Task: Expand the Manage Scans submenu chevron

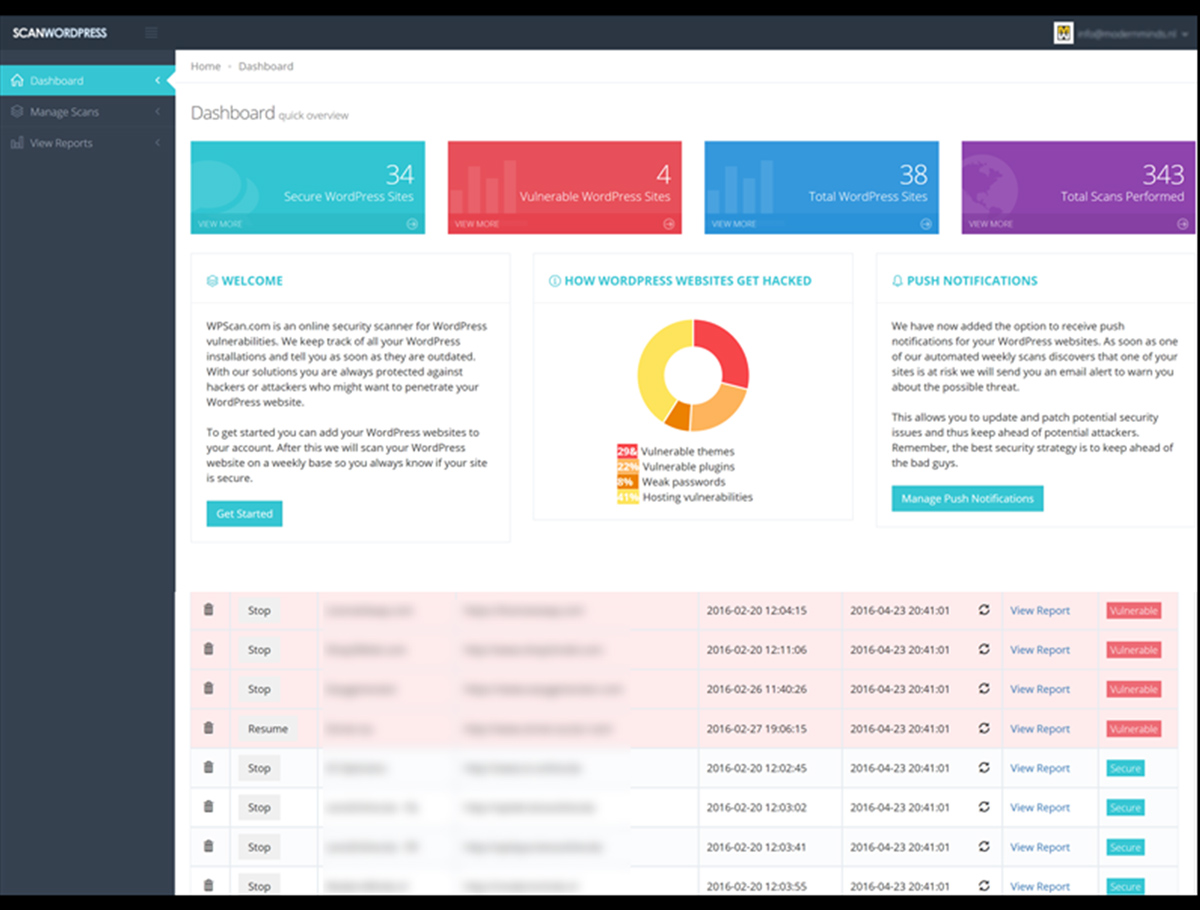Action: tap(157, 112)
